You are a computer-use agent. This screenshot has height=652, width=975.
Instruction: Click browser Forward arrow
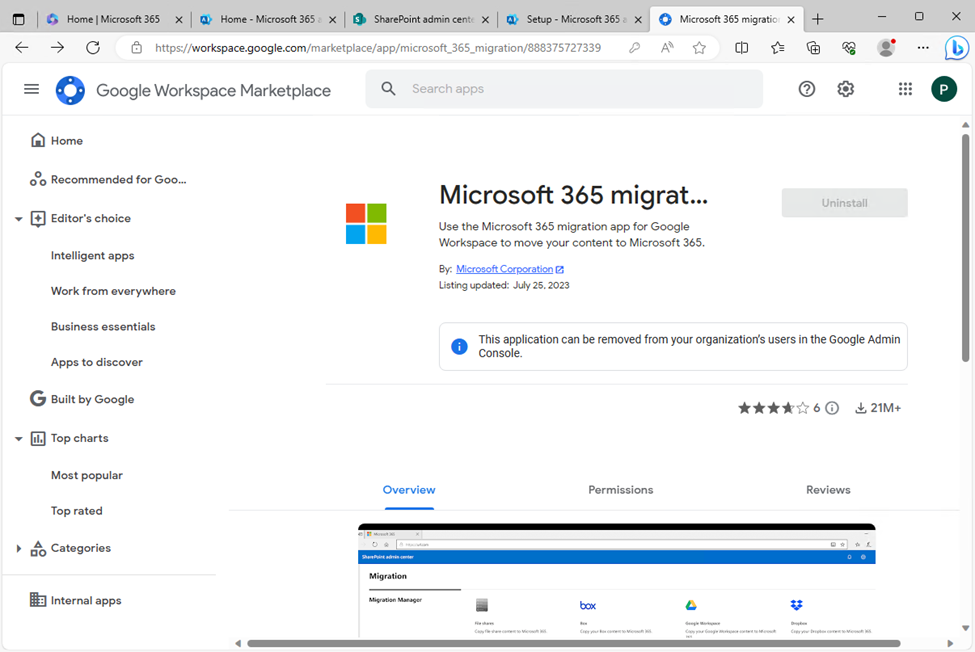(57, 47)
